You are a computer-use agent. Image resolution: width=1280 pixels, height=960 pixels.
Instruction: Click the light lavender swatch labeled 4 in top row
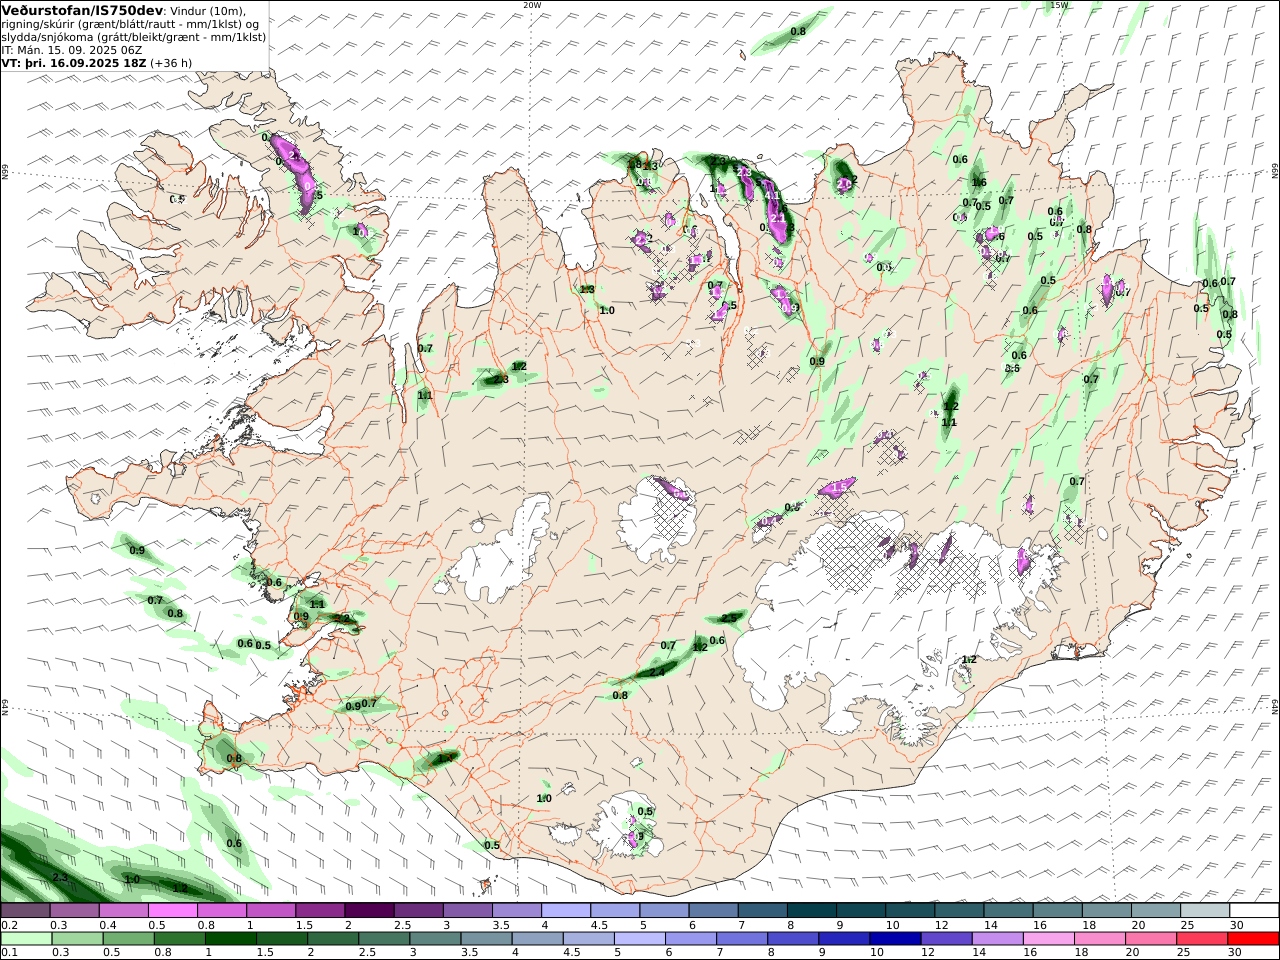(565, 911)
